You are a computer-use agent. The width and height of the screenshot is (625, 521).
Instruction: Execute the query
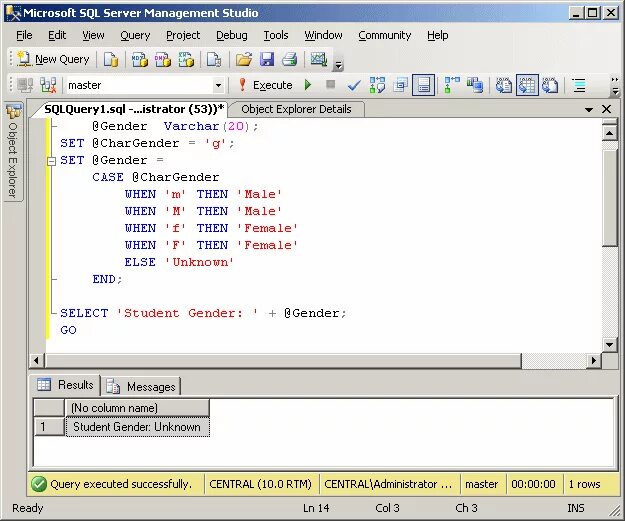pyautogui.click(x=265, y=85)
